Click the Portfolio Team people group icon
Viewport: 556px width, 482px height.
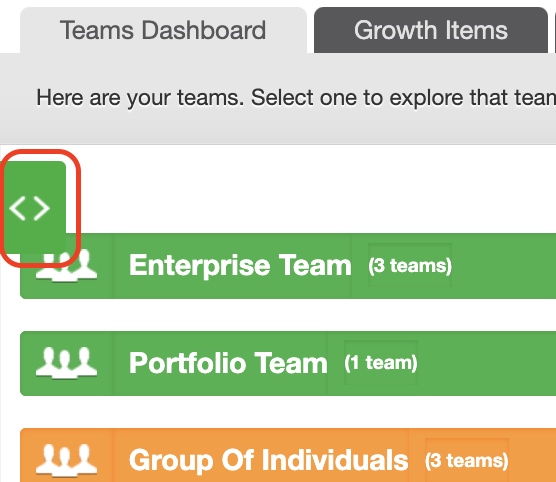(66, 362)
